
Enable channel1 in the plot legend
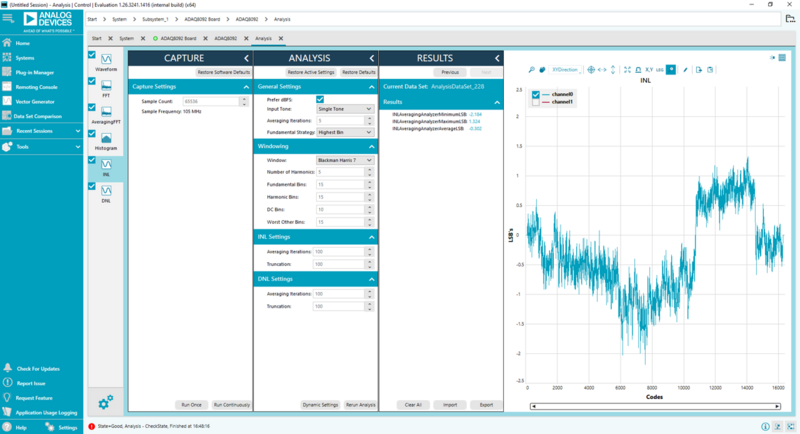click(536, 102)
